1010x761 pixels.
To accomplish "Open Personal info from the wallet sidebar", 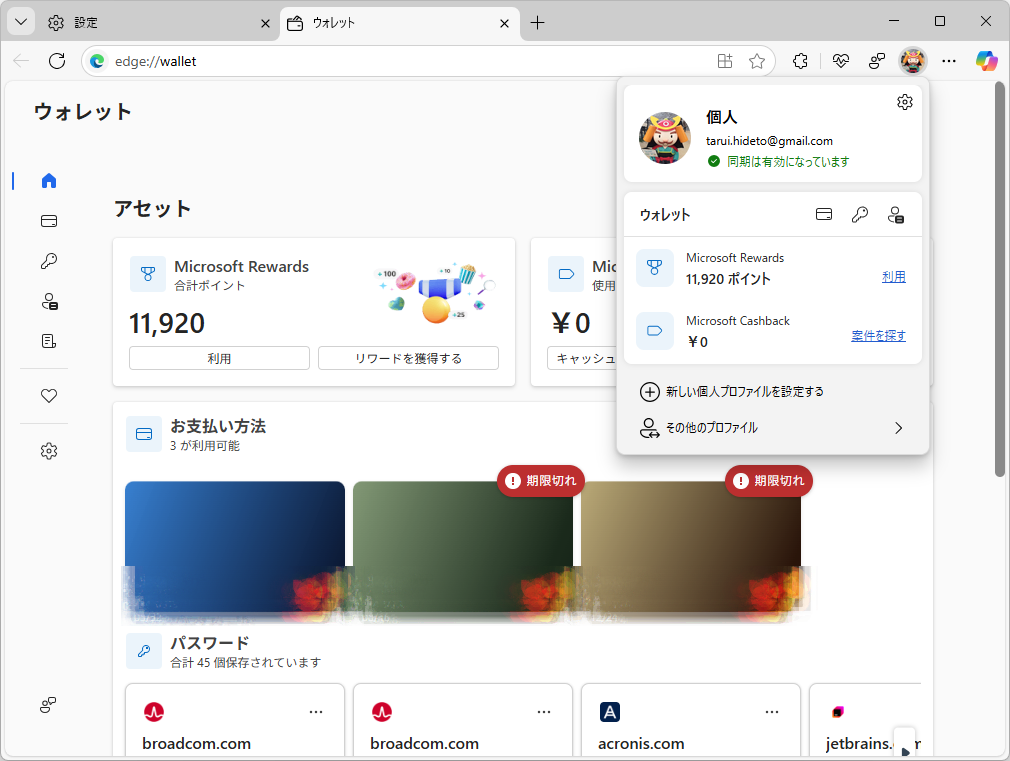I will (x=47, y=301).
